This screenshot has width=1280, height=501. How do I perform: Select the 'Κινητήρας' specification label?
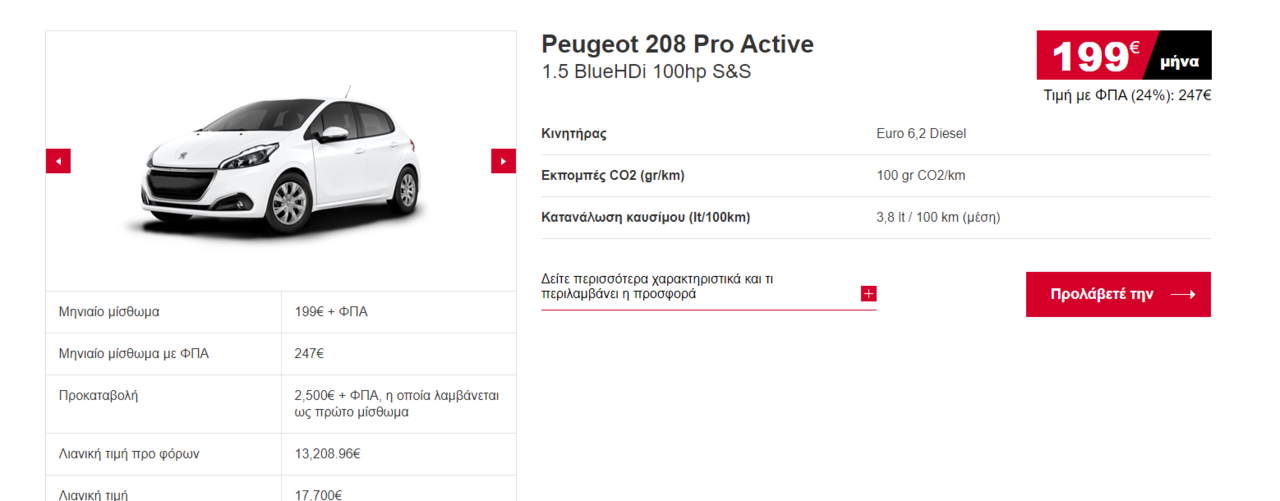(574, 134)
